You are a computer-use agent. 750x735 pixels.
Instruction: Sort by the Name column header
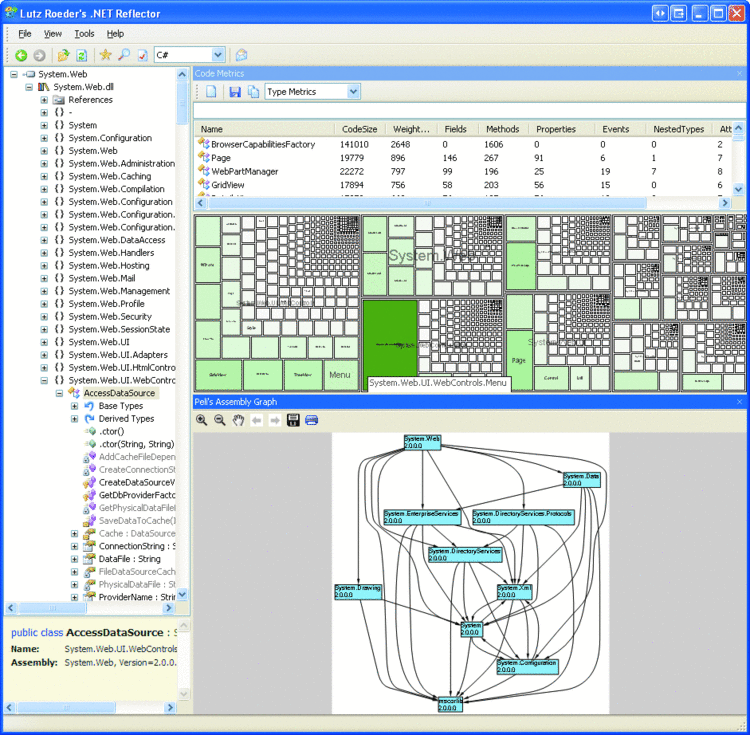click(265, 129)
